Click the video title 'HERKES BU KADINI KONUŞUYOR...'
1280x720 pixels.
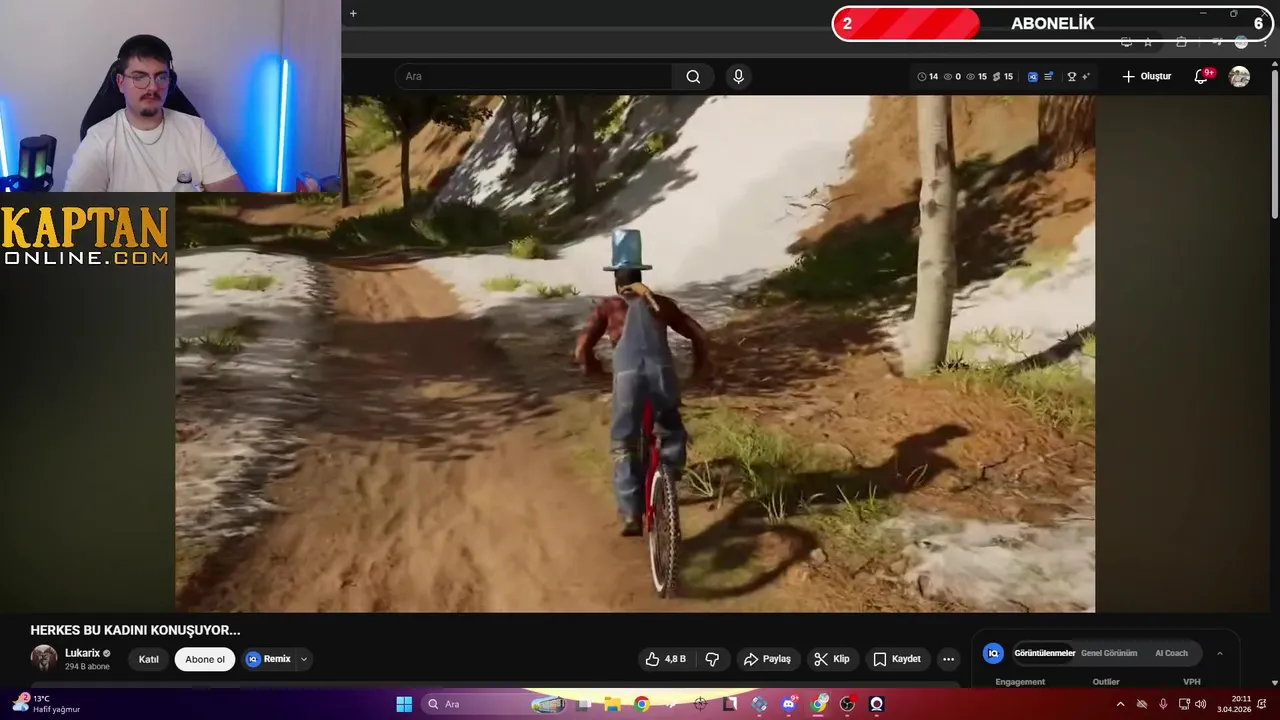click(135, 630)
